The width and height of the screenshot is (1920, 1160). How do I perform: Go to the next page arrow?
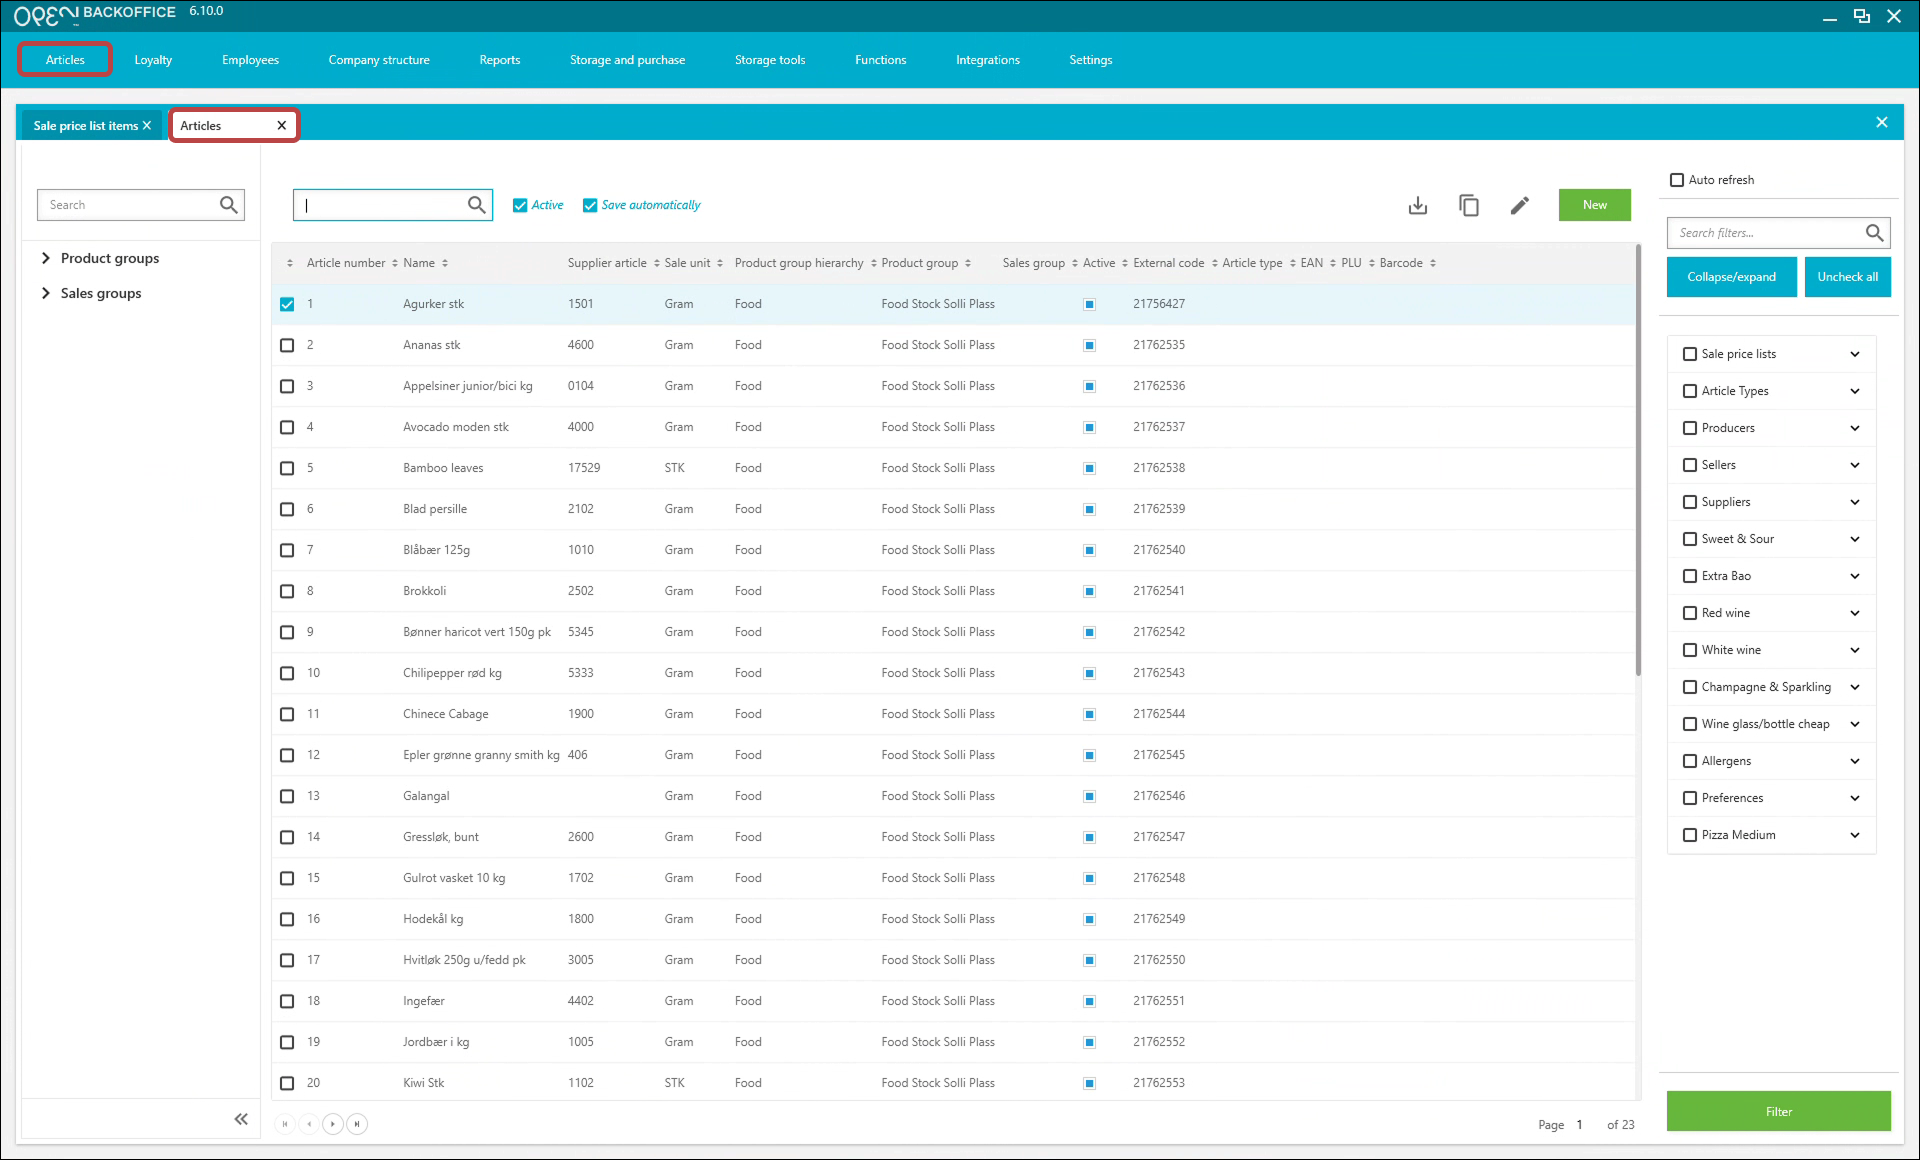333,1124
